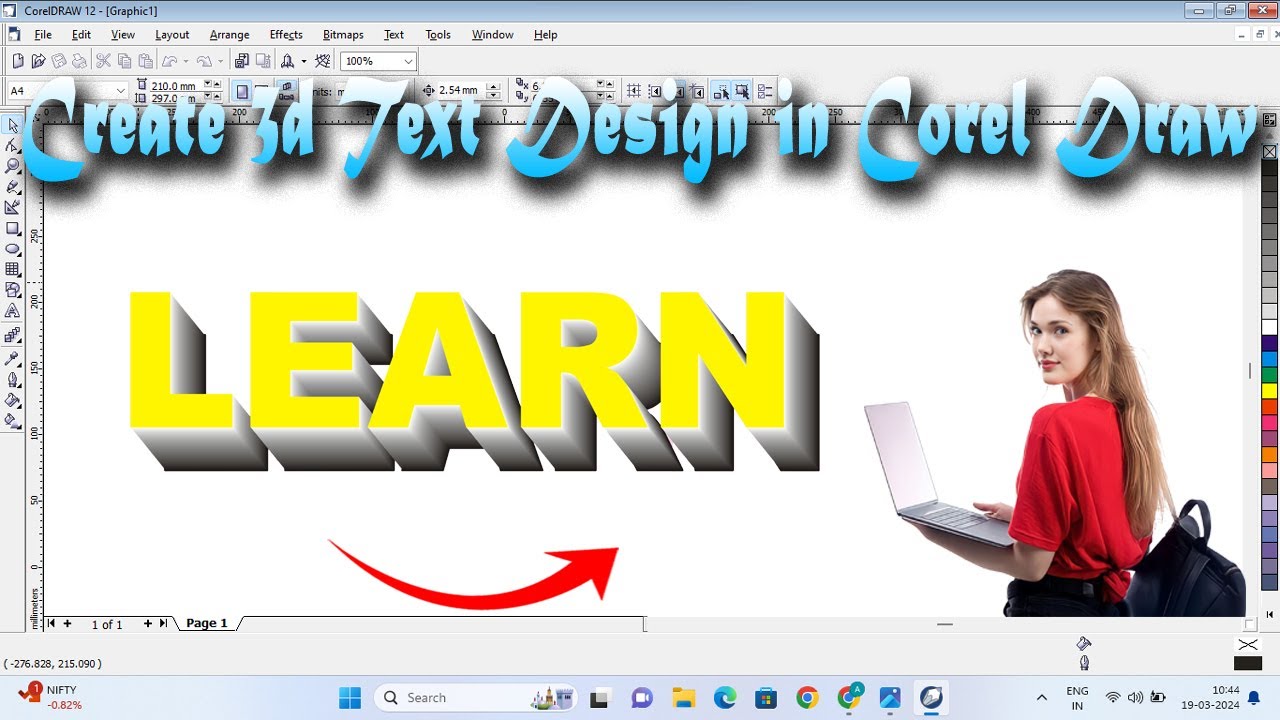Pick the no-color X swatch

[x=1269, y=152]
